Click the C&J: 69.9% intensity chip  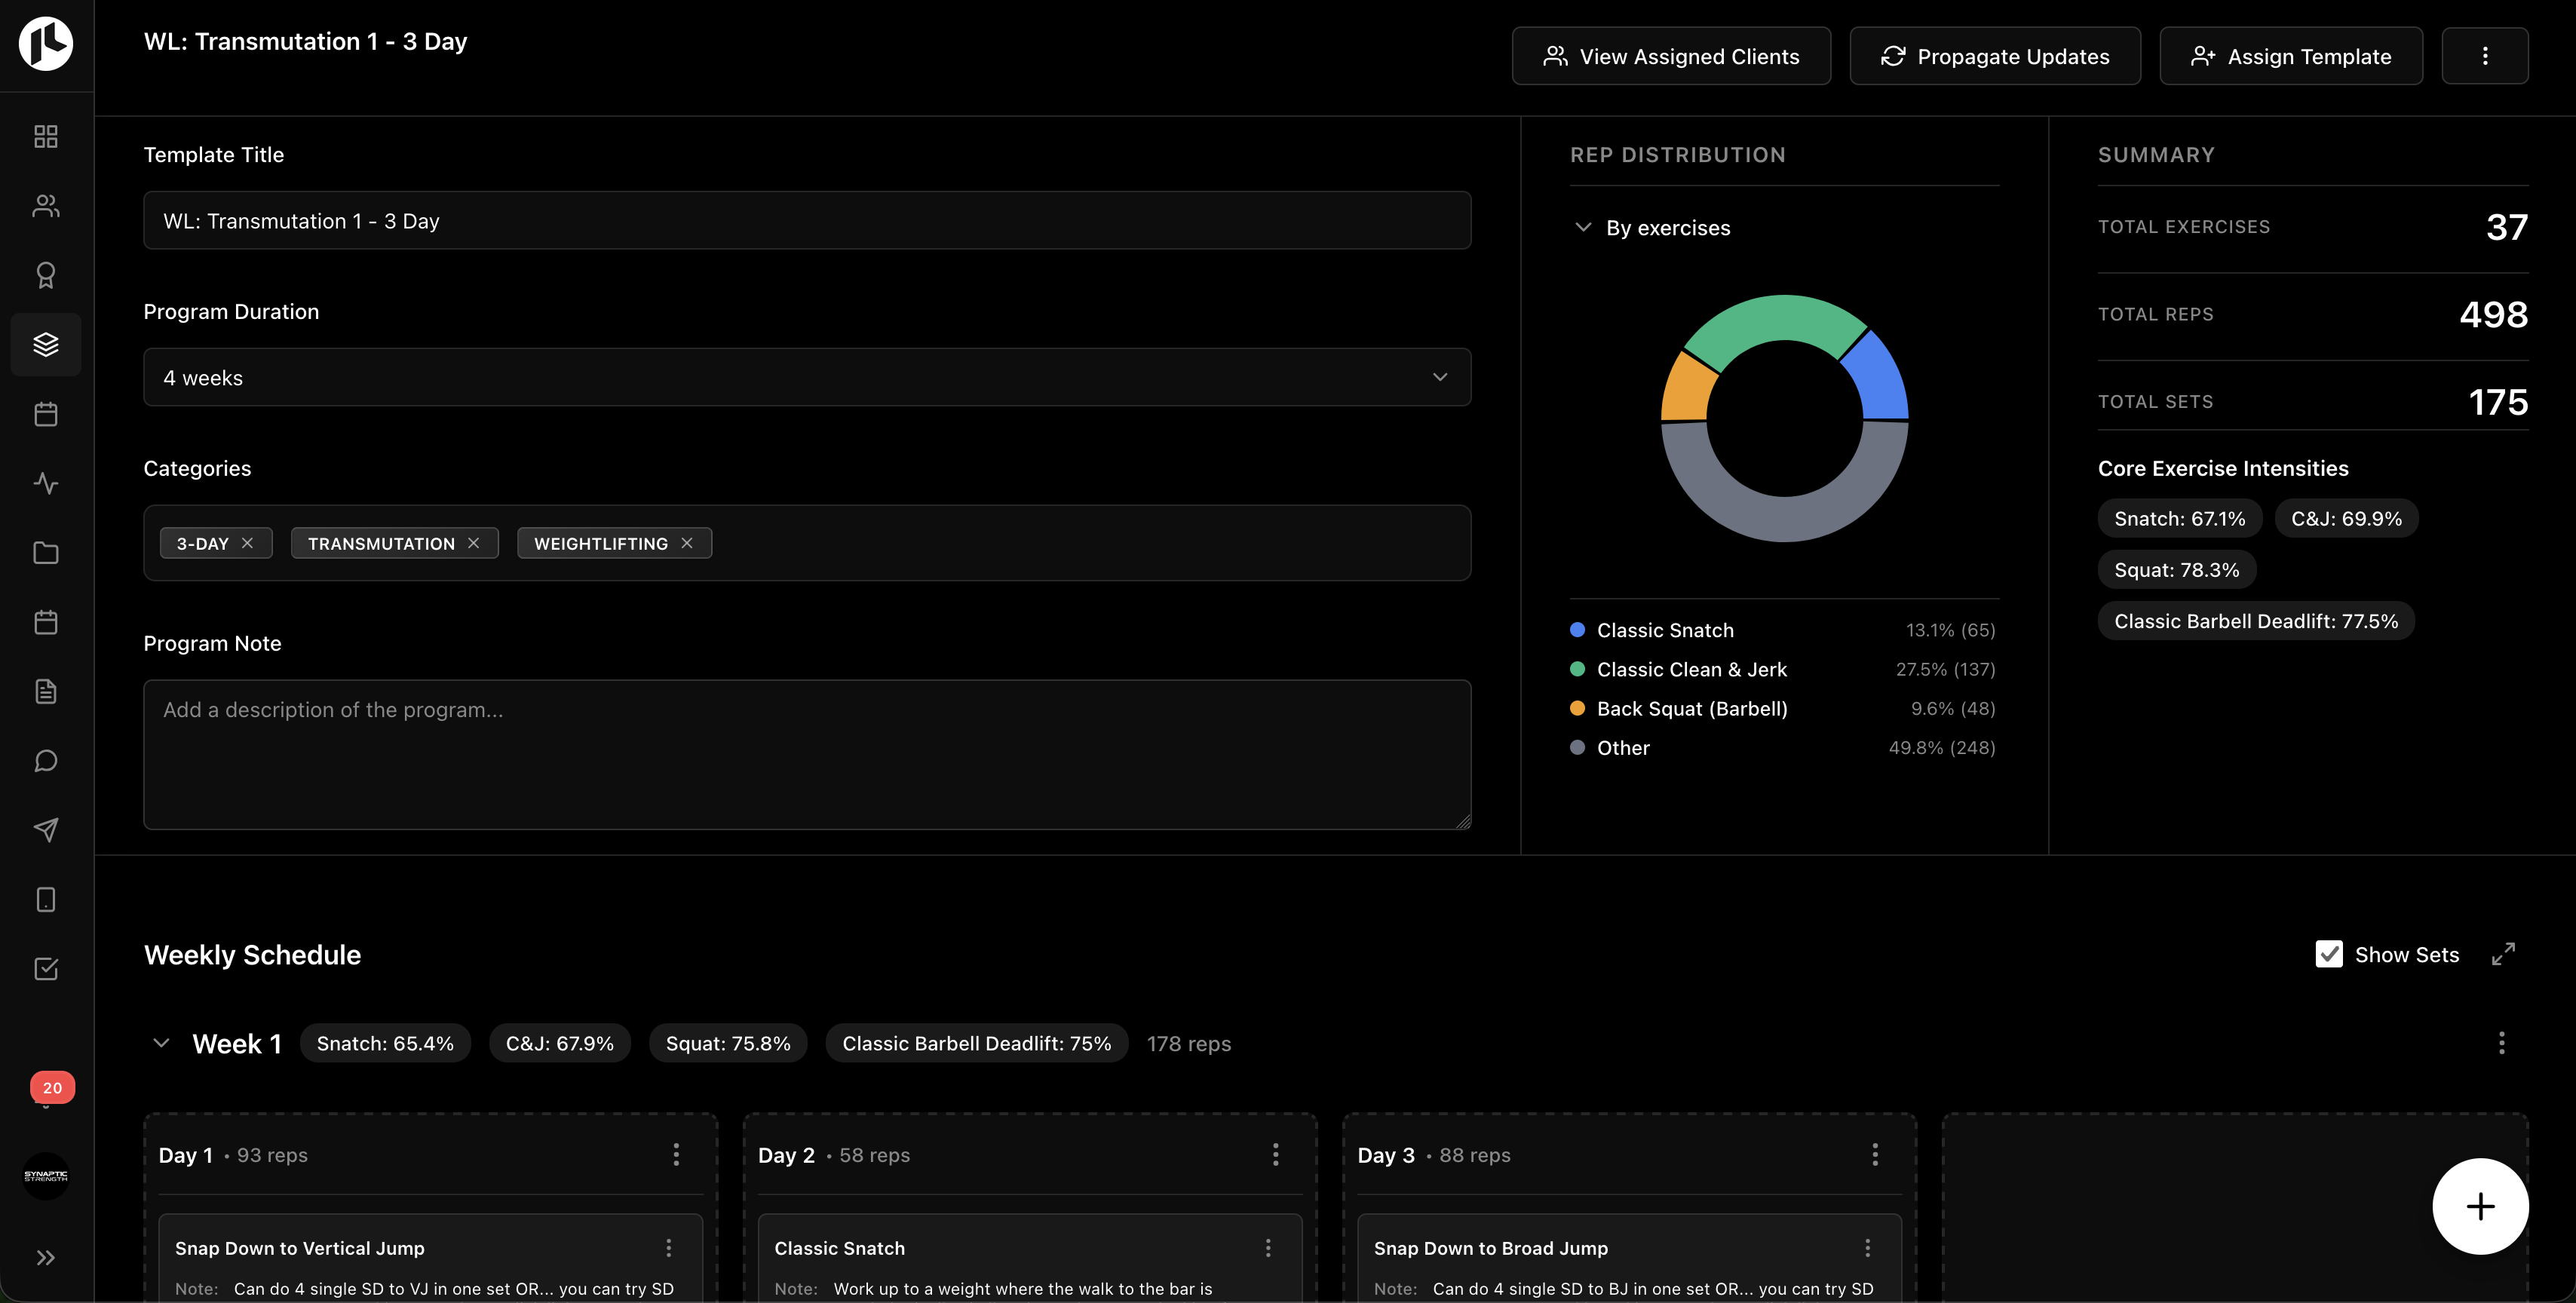point(2346,518)
